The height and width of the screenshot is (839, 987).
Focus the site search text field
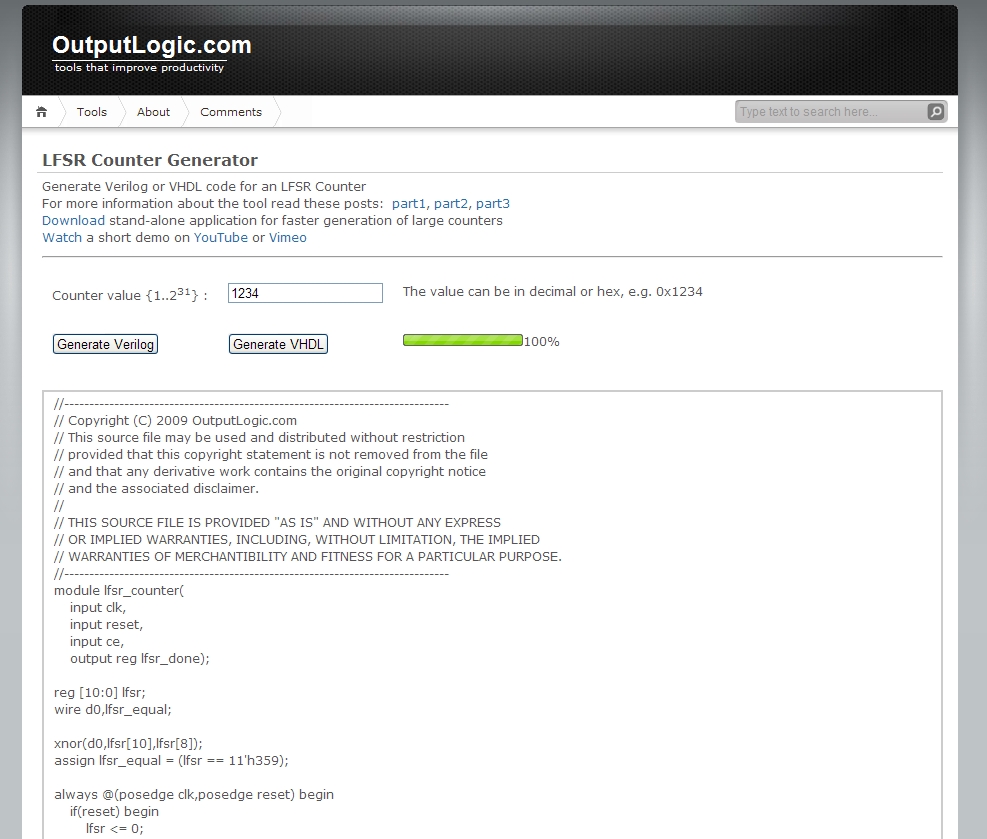point(830,112)
